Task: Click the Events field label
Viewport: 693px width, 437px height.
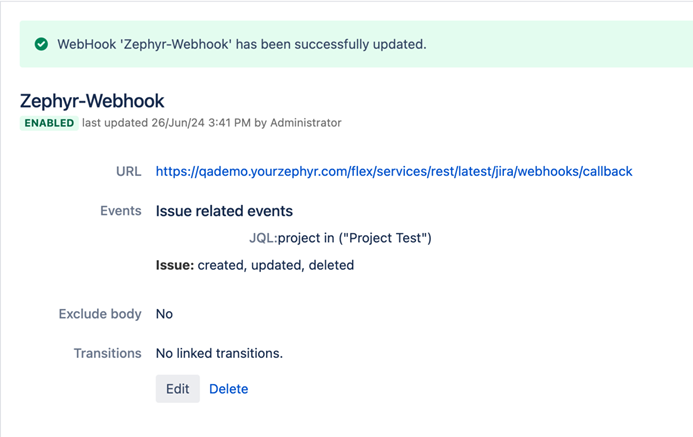Action: tap(121, 211)
